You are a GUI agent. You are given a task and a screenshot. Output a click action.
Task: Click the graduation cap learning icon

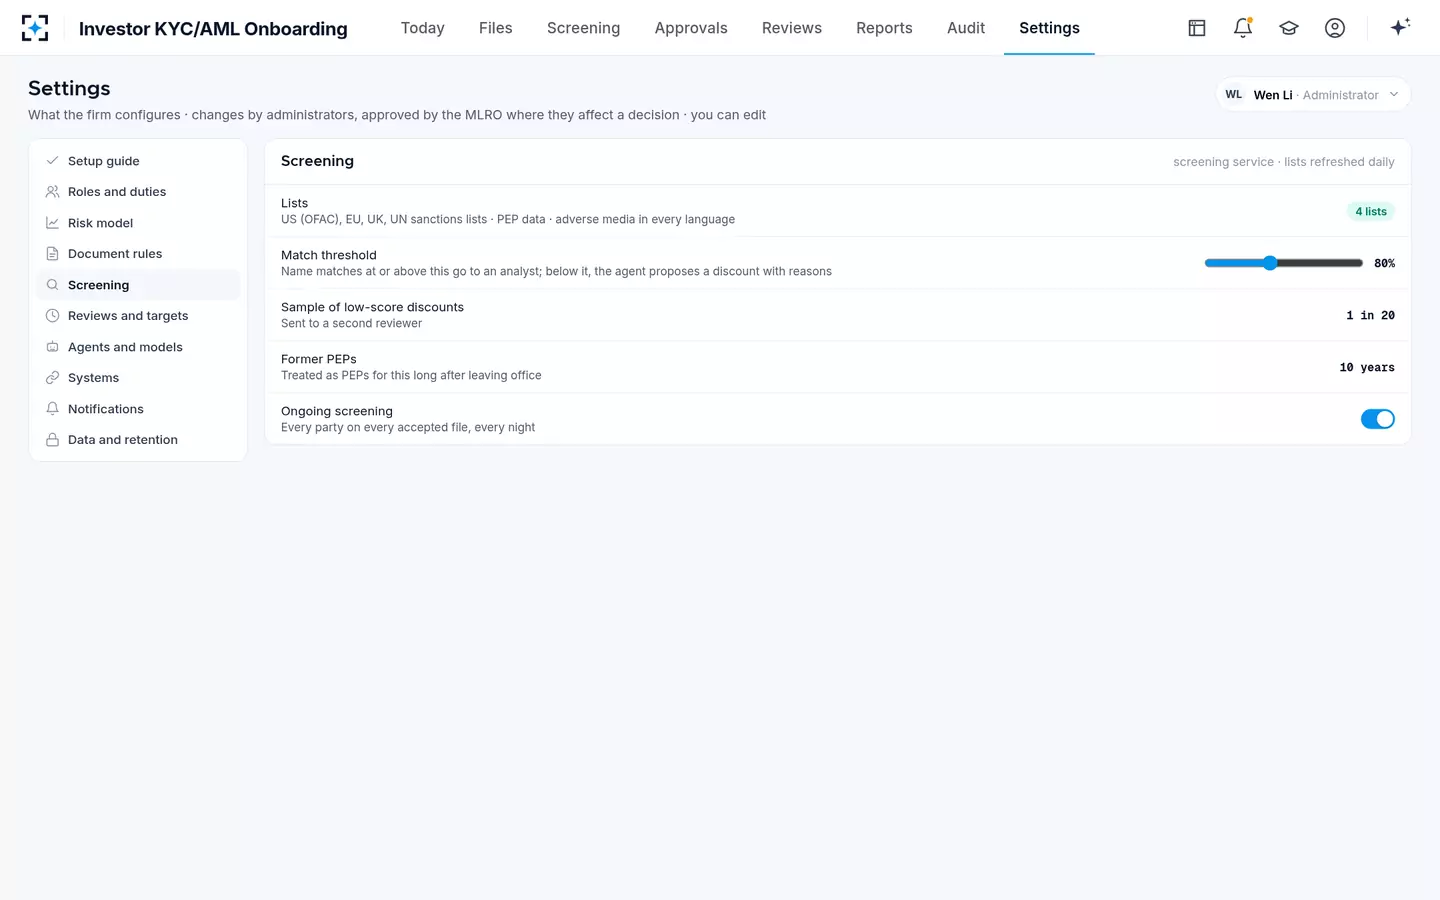[x=1289, y=28]
